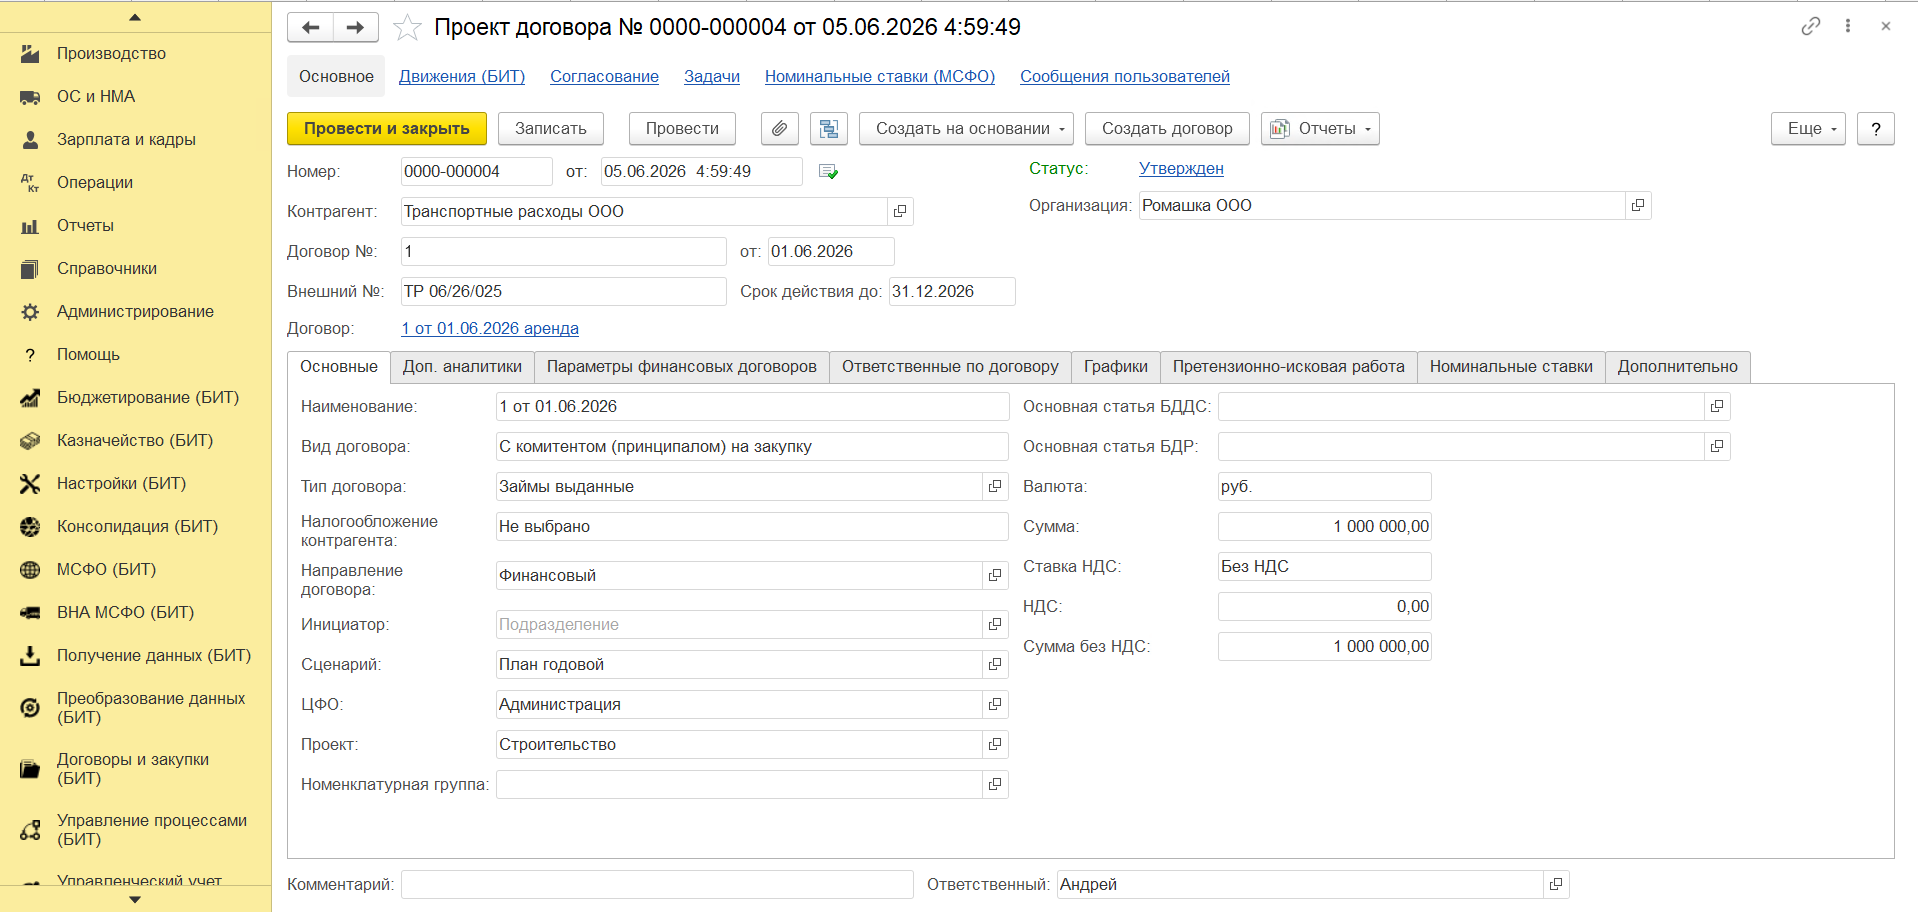Add document to favorites with the star
This screenshot has width=1918, height=912.
(407, 28)
